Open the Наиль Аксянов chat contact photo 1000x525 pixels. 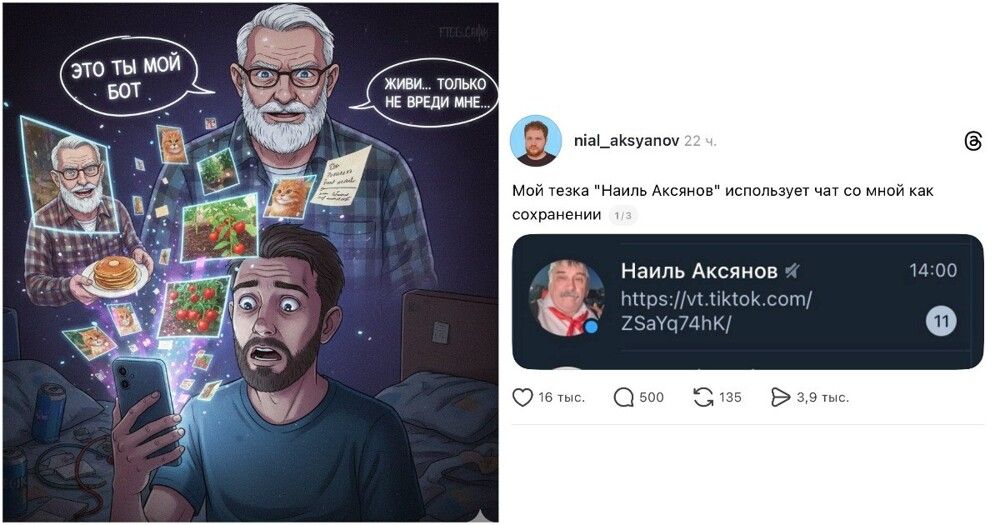[567, 297]
